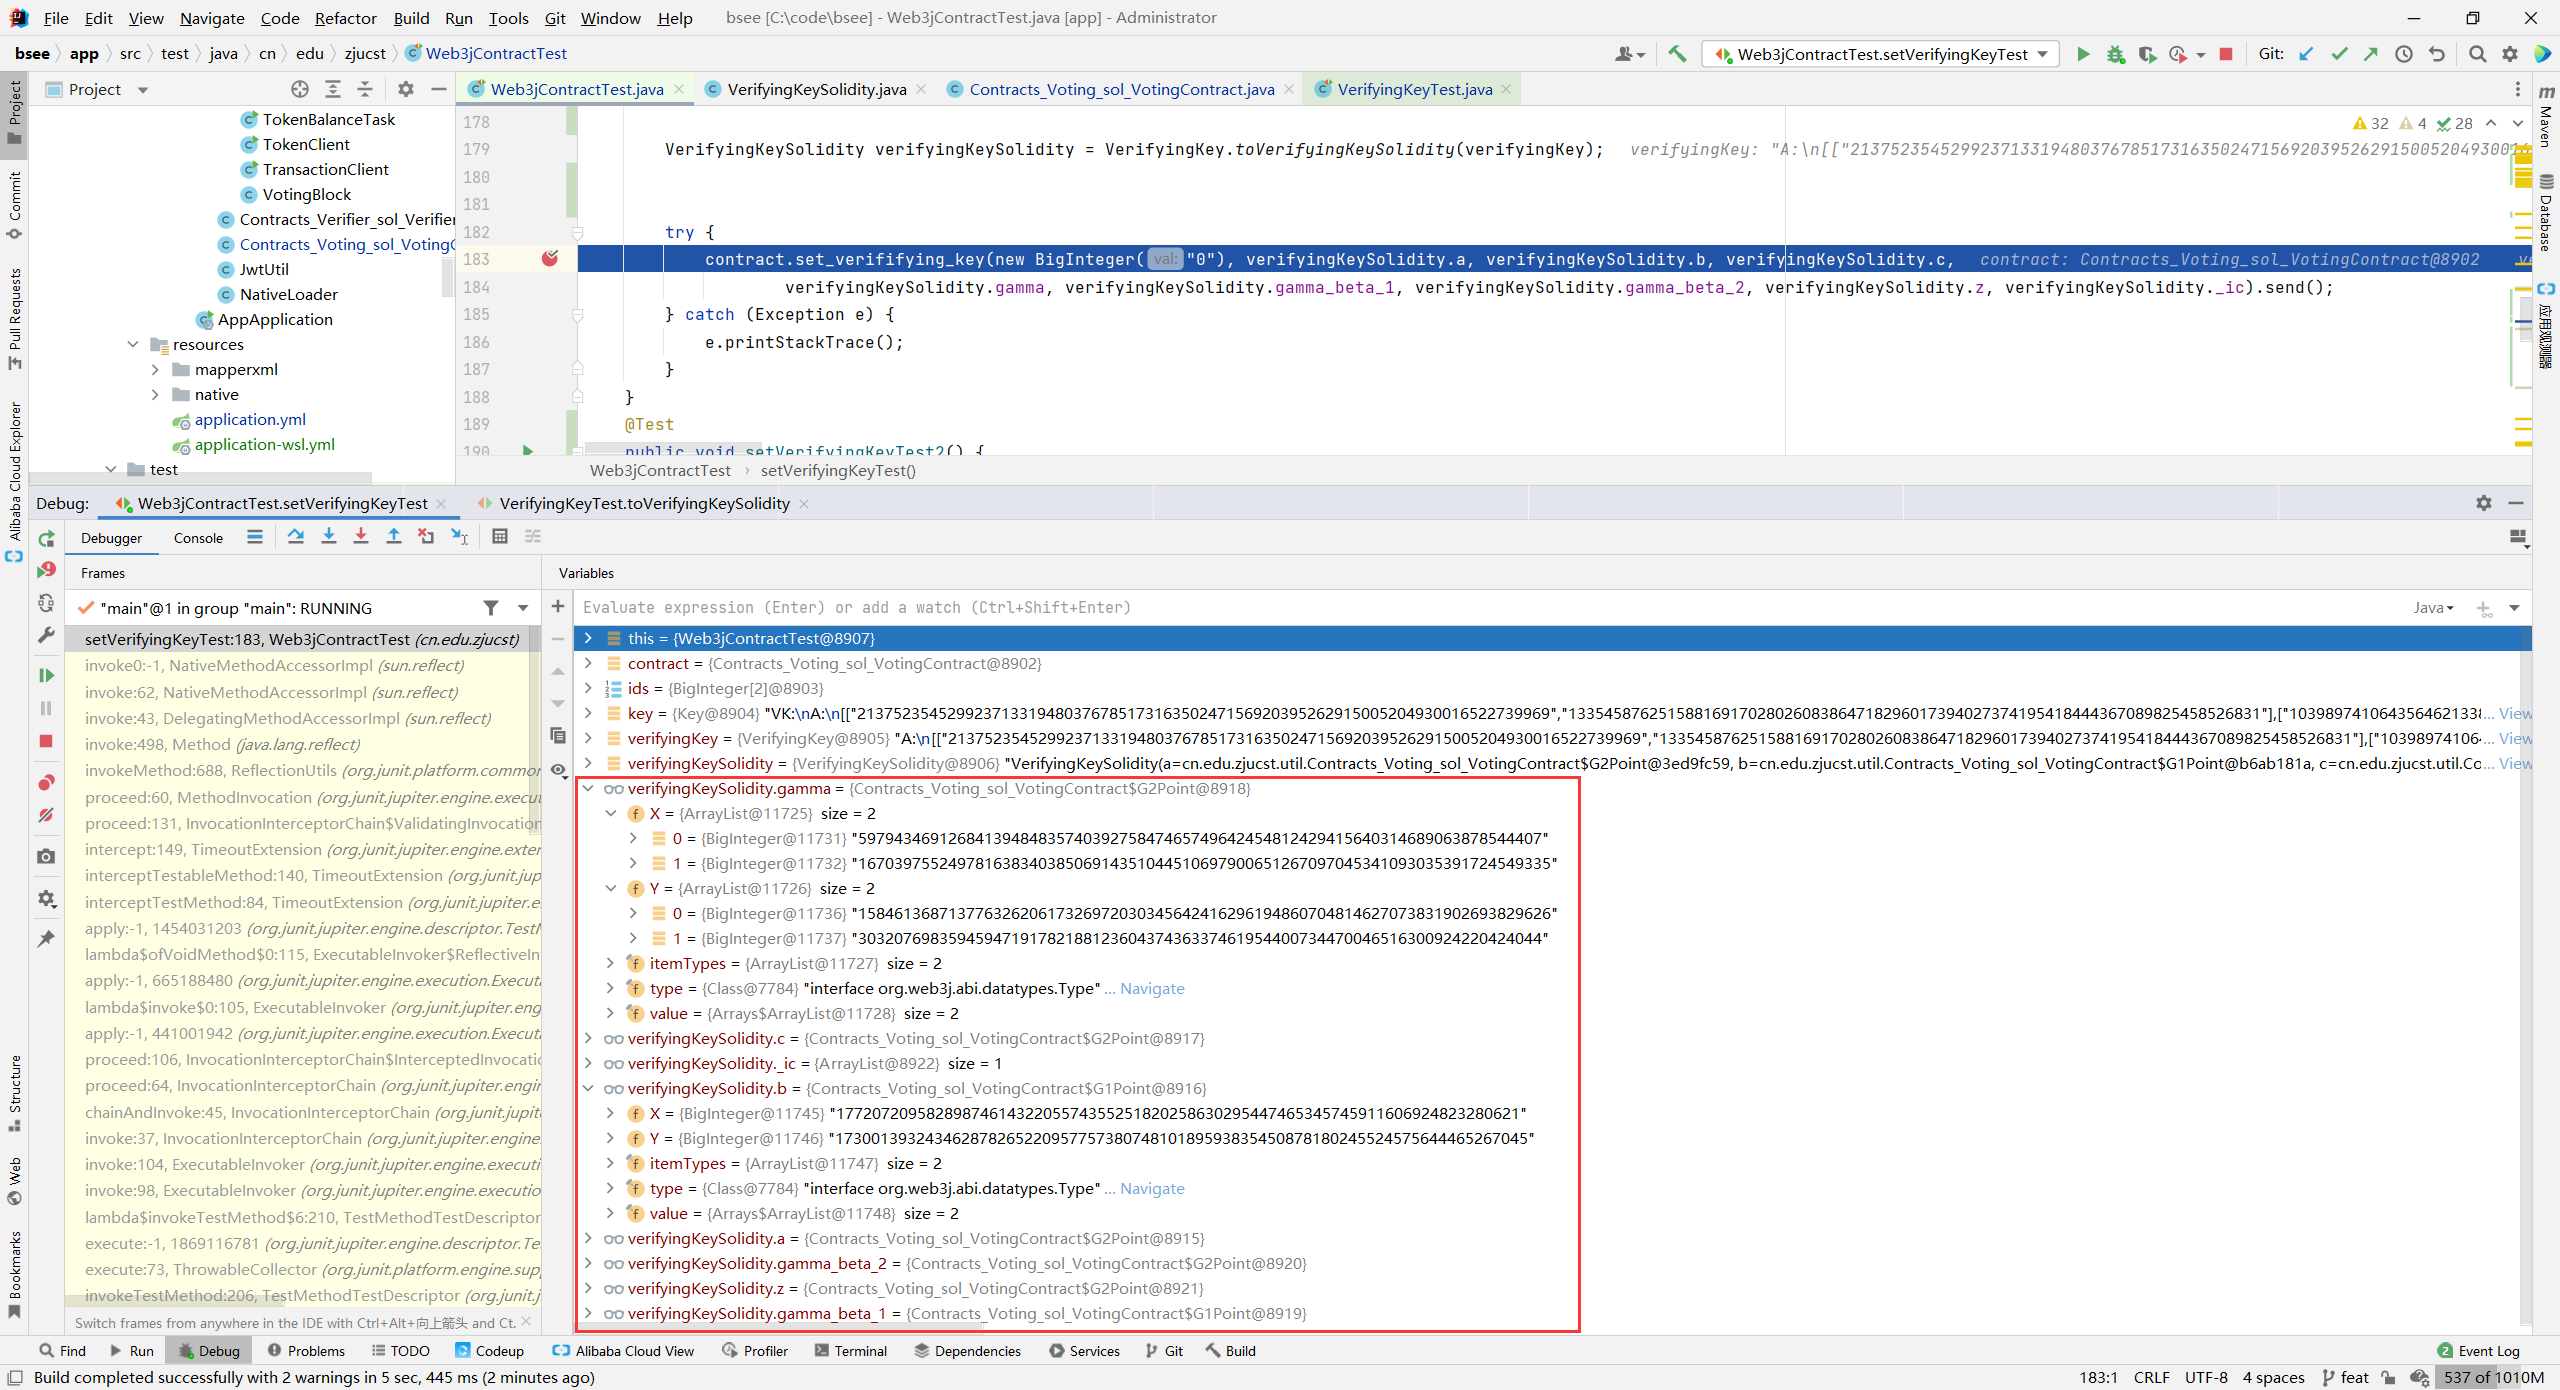This screenshot has width=2560, height=1390.
Task: Click the Get Thread Dump camera icon
Action: pos(46,857)
